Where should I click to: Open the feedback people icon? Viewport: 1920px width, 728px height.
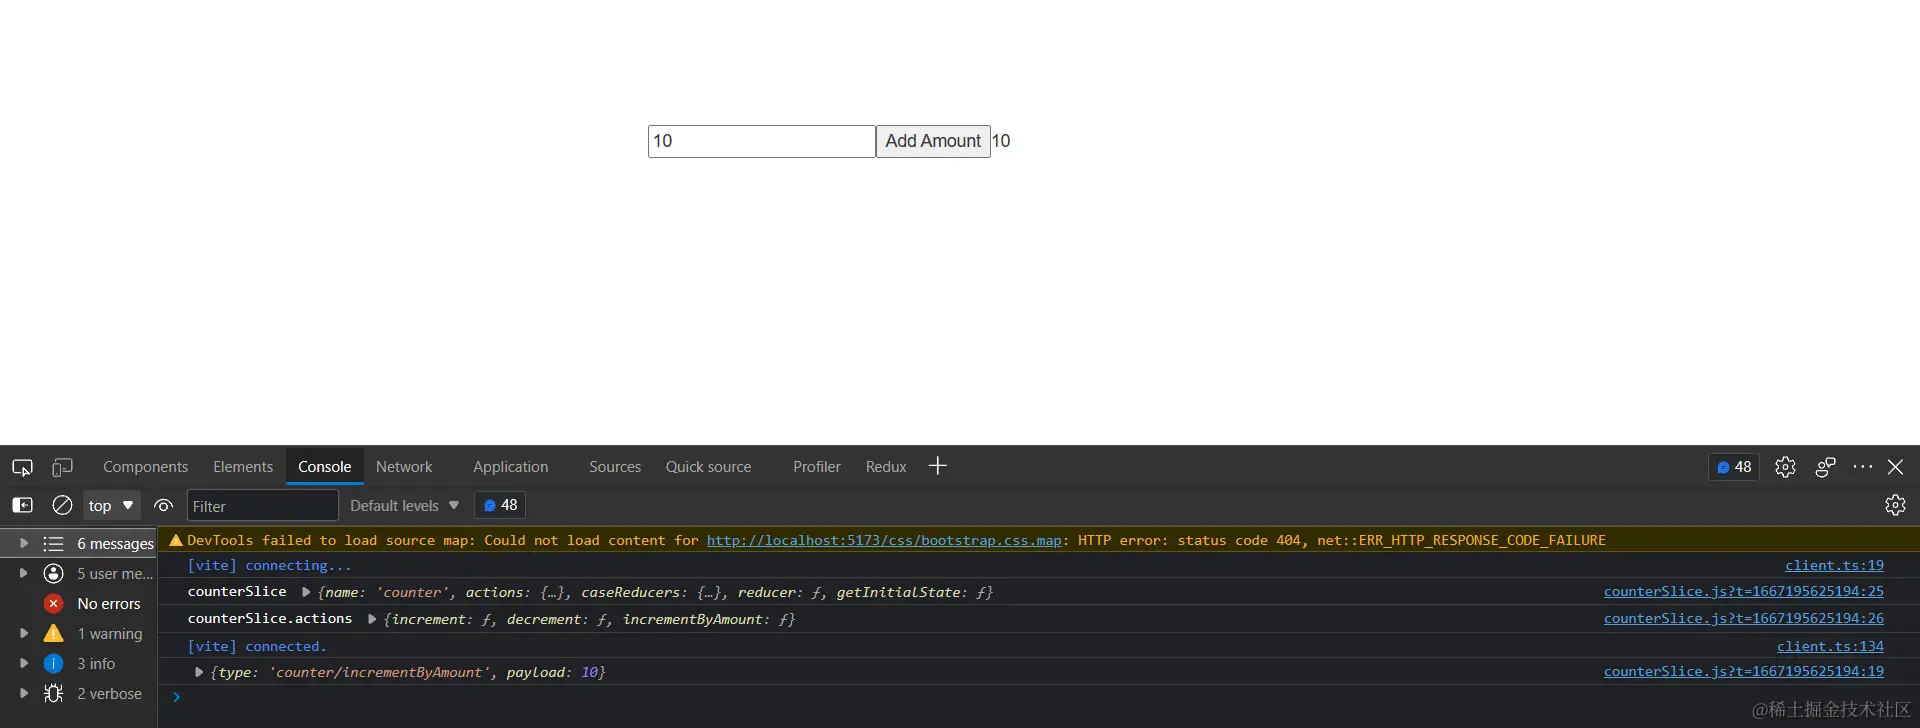(1825, 467)
